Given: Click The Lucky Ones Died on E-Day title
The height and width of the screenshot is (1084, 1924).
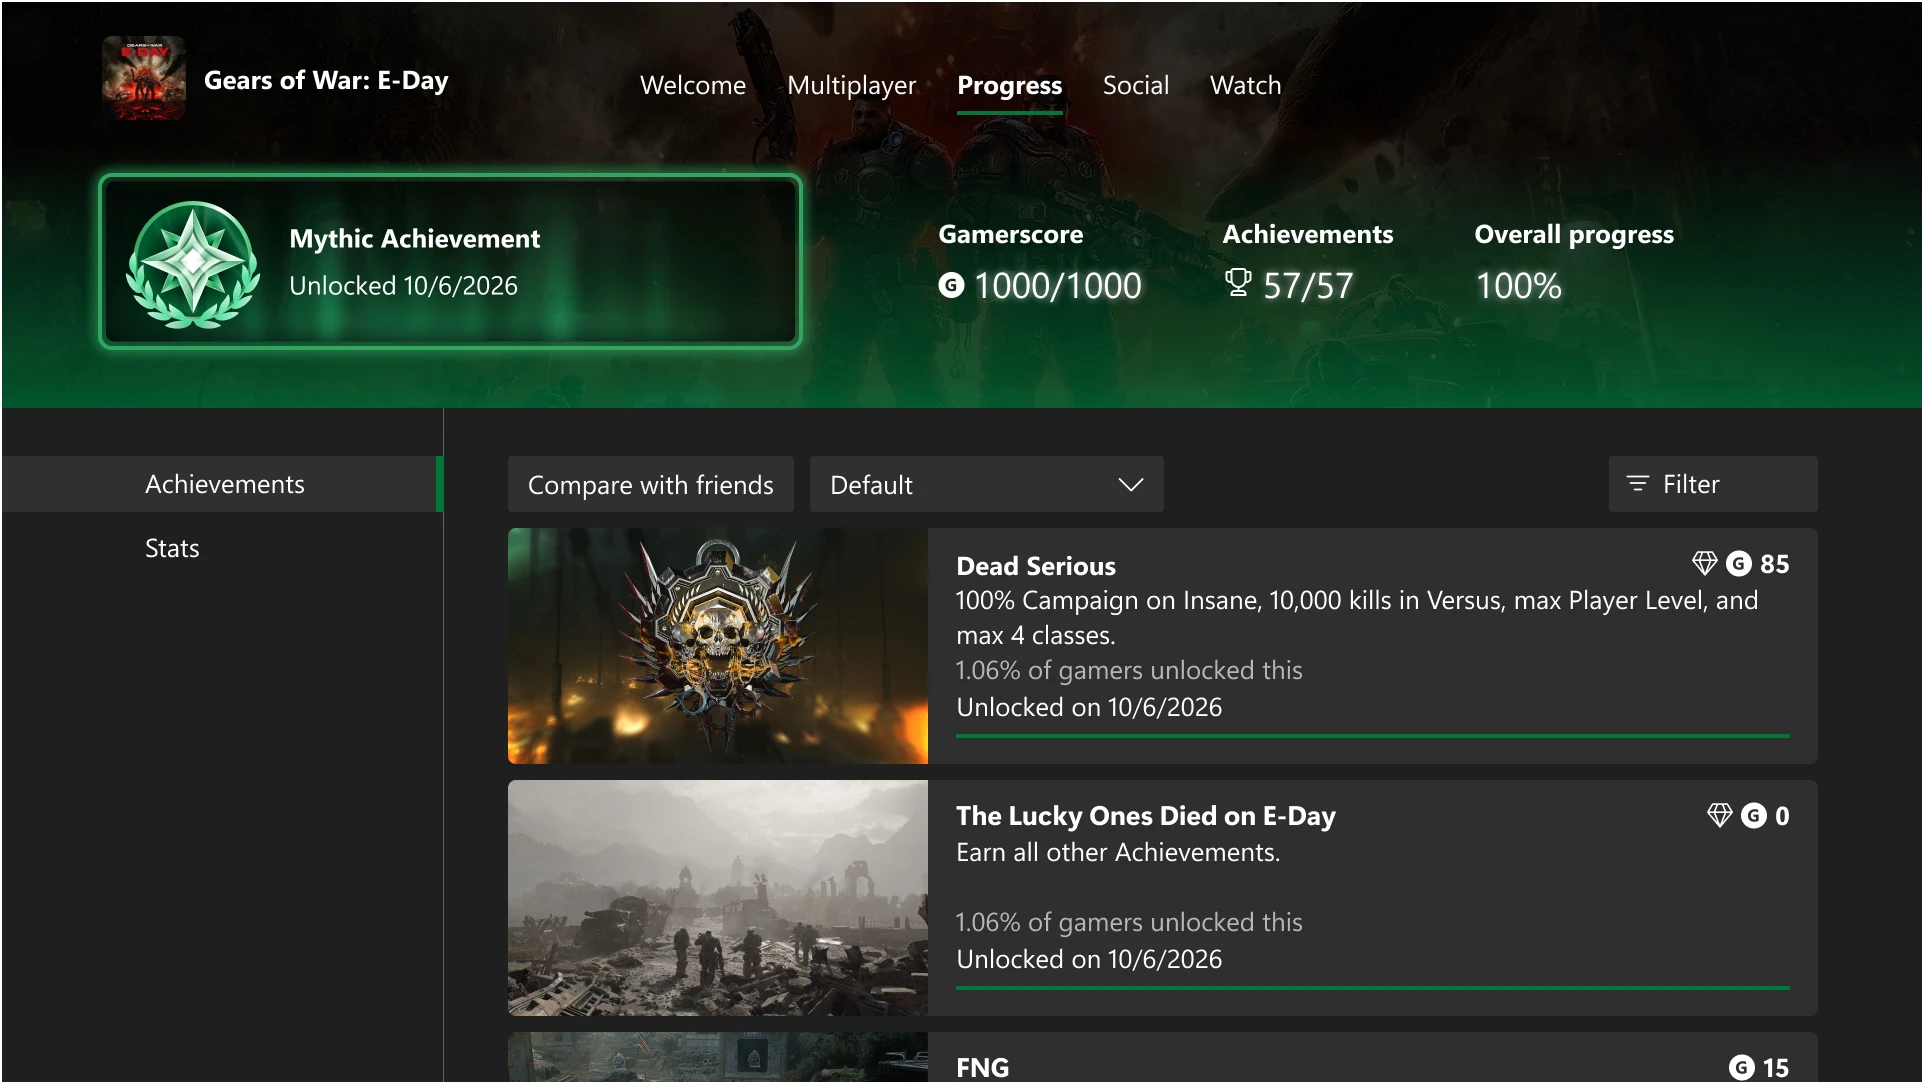Looking at the screenshot, I should (1146, 816).
